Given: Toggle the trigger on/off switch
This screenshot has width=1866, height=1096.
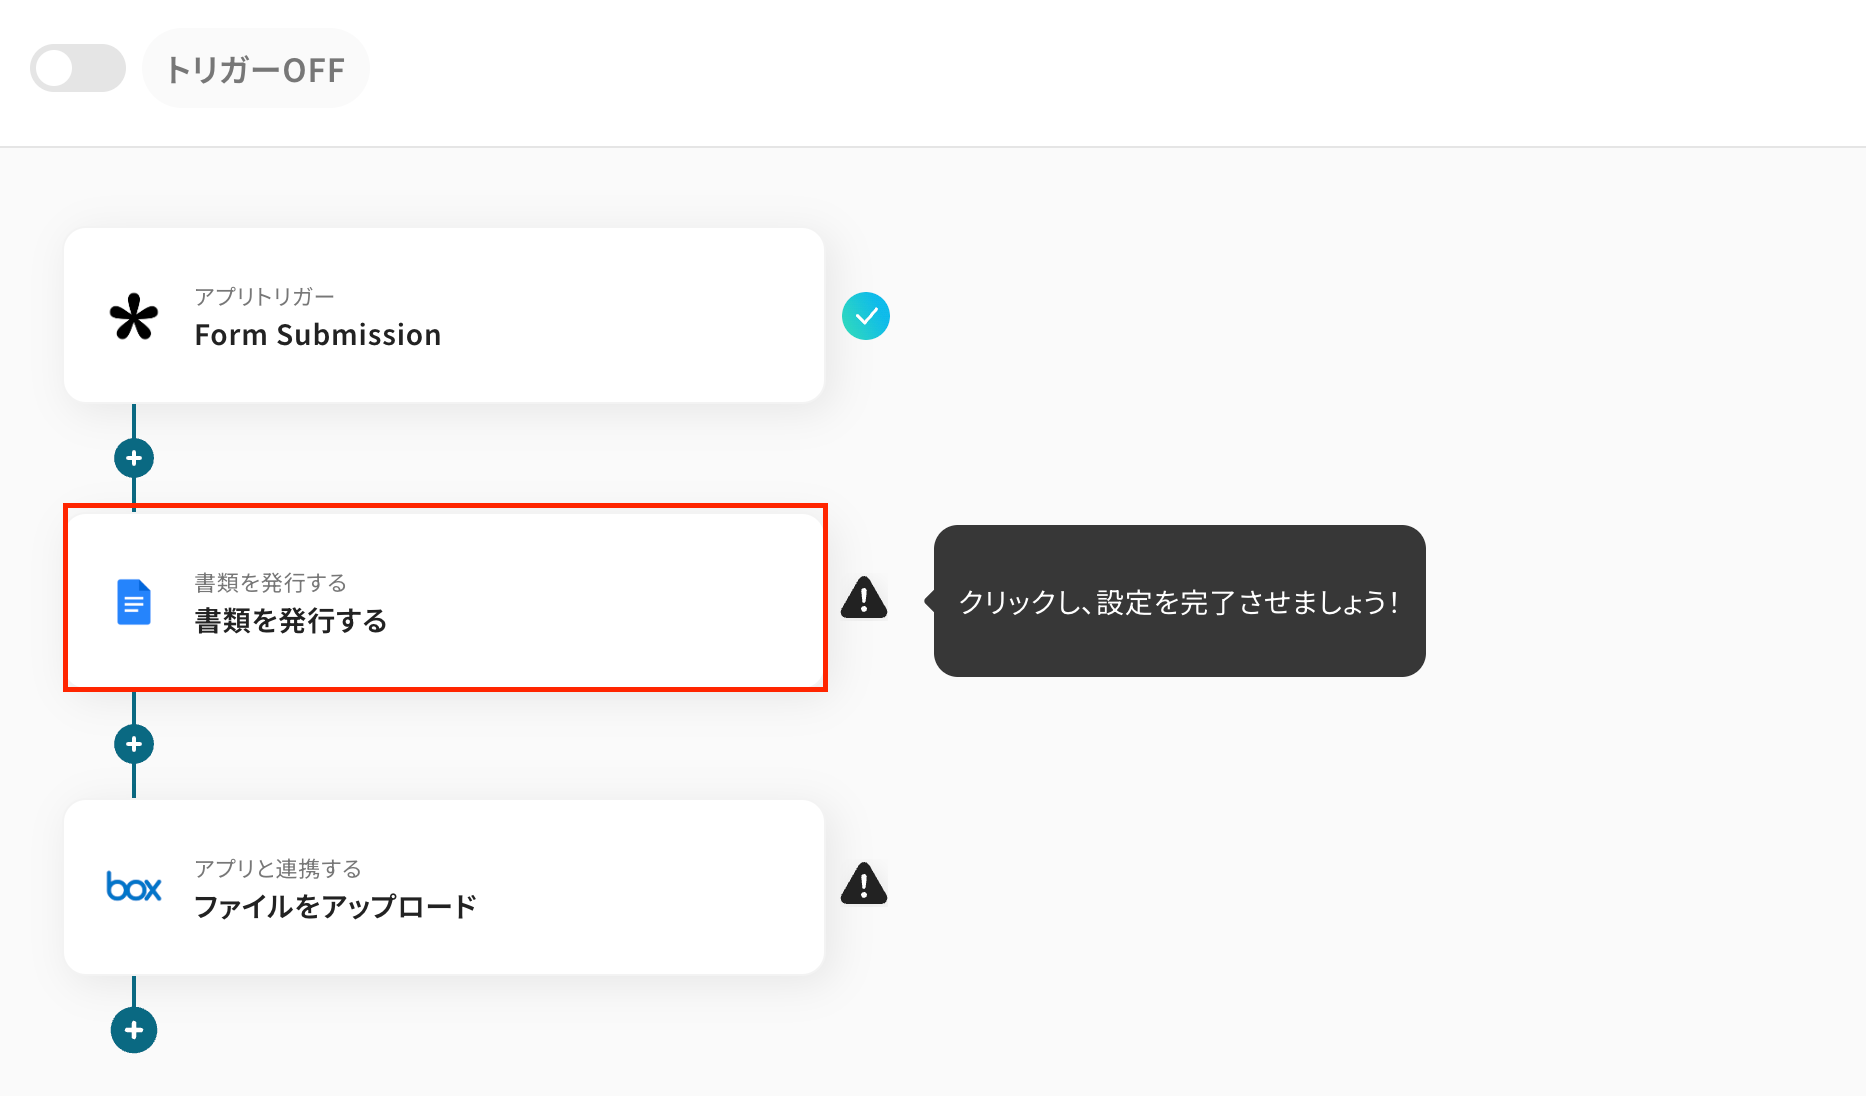Looking at the screenshot, I should 78,69.
